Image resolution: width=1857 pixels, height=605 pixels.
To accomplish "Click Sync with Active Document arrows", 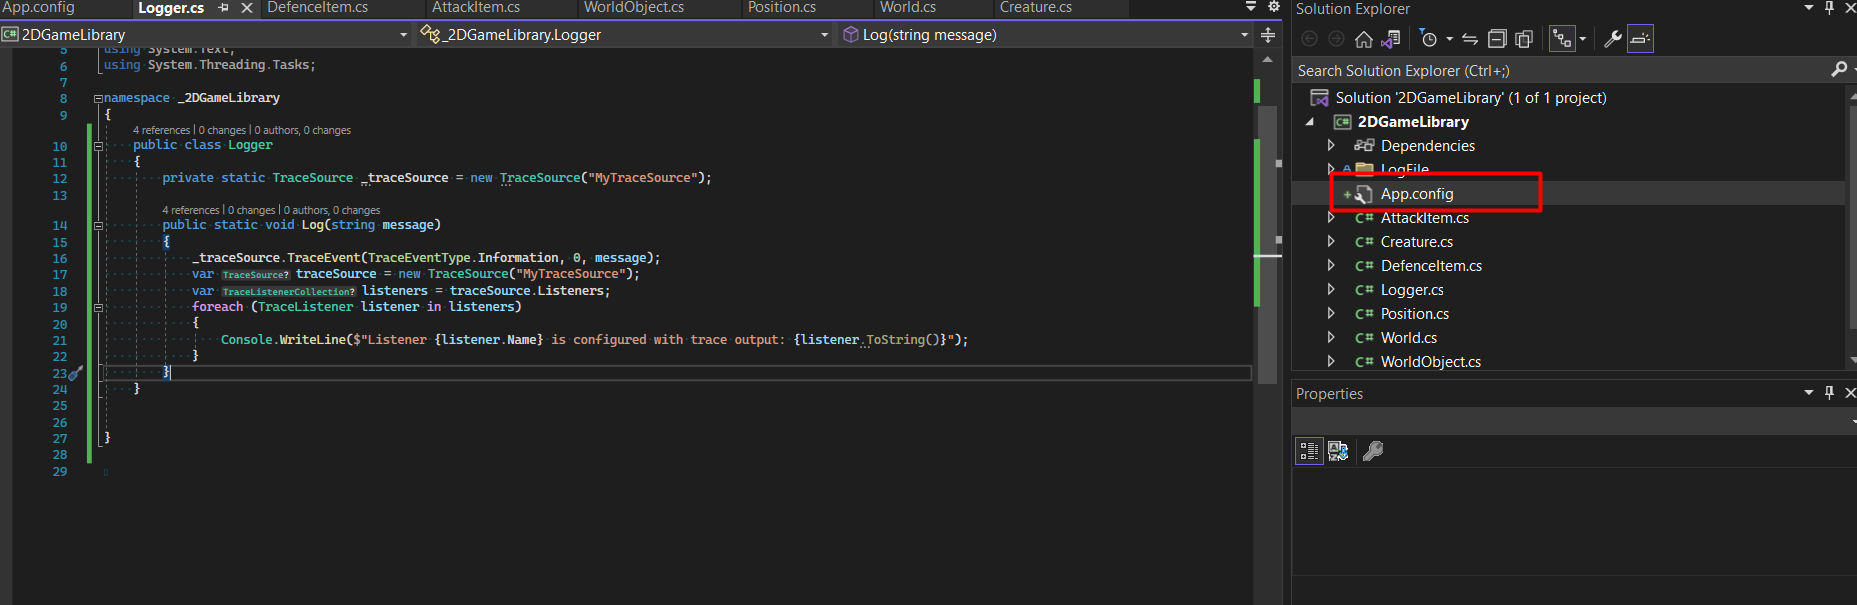I will point(1470,39).
